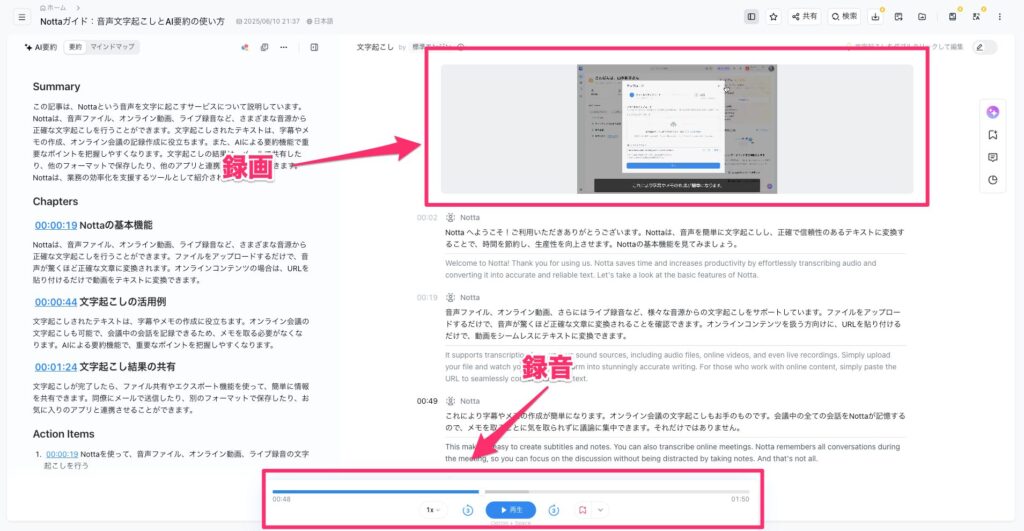1024x531 pixels.
Task: Click the colorful AI regenerate icon
Action: coord(245,47)
